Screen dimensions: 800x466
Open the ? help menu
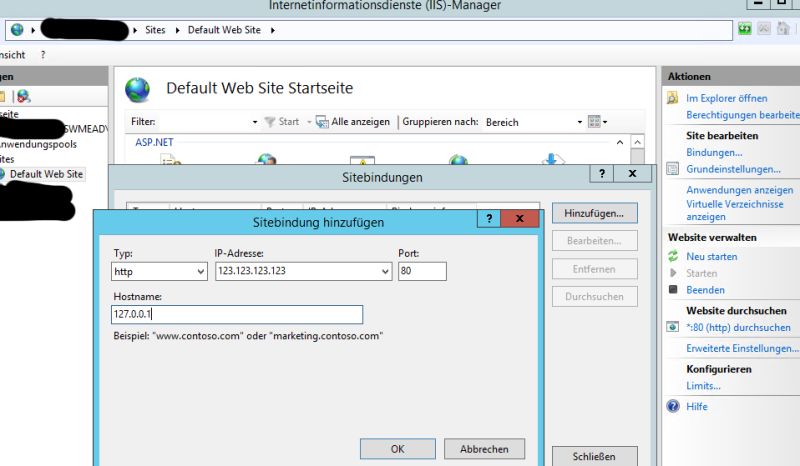coord(43,55)
